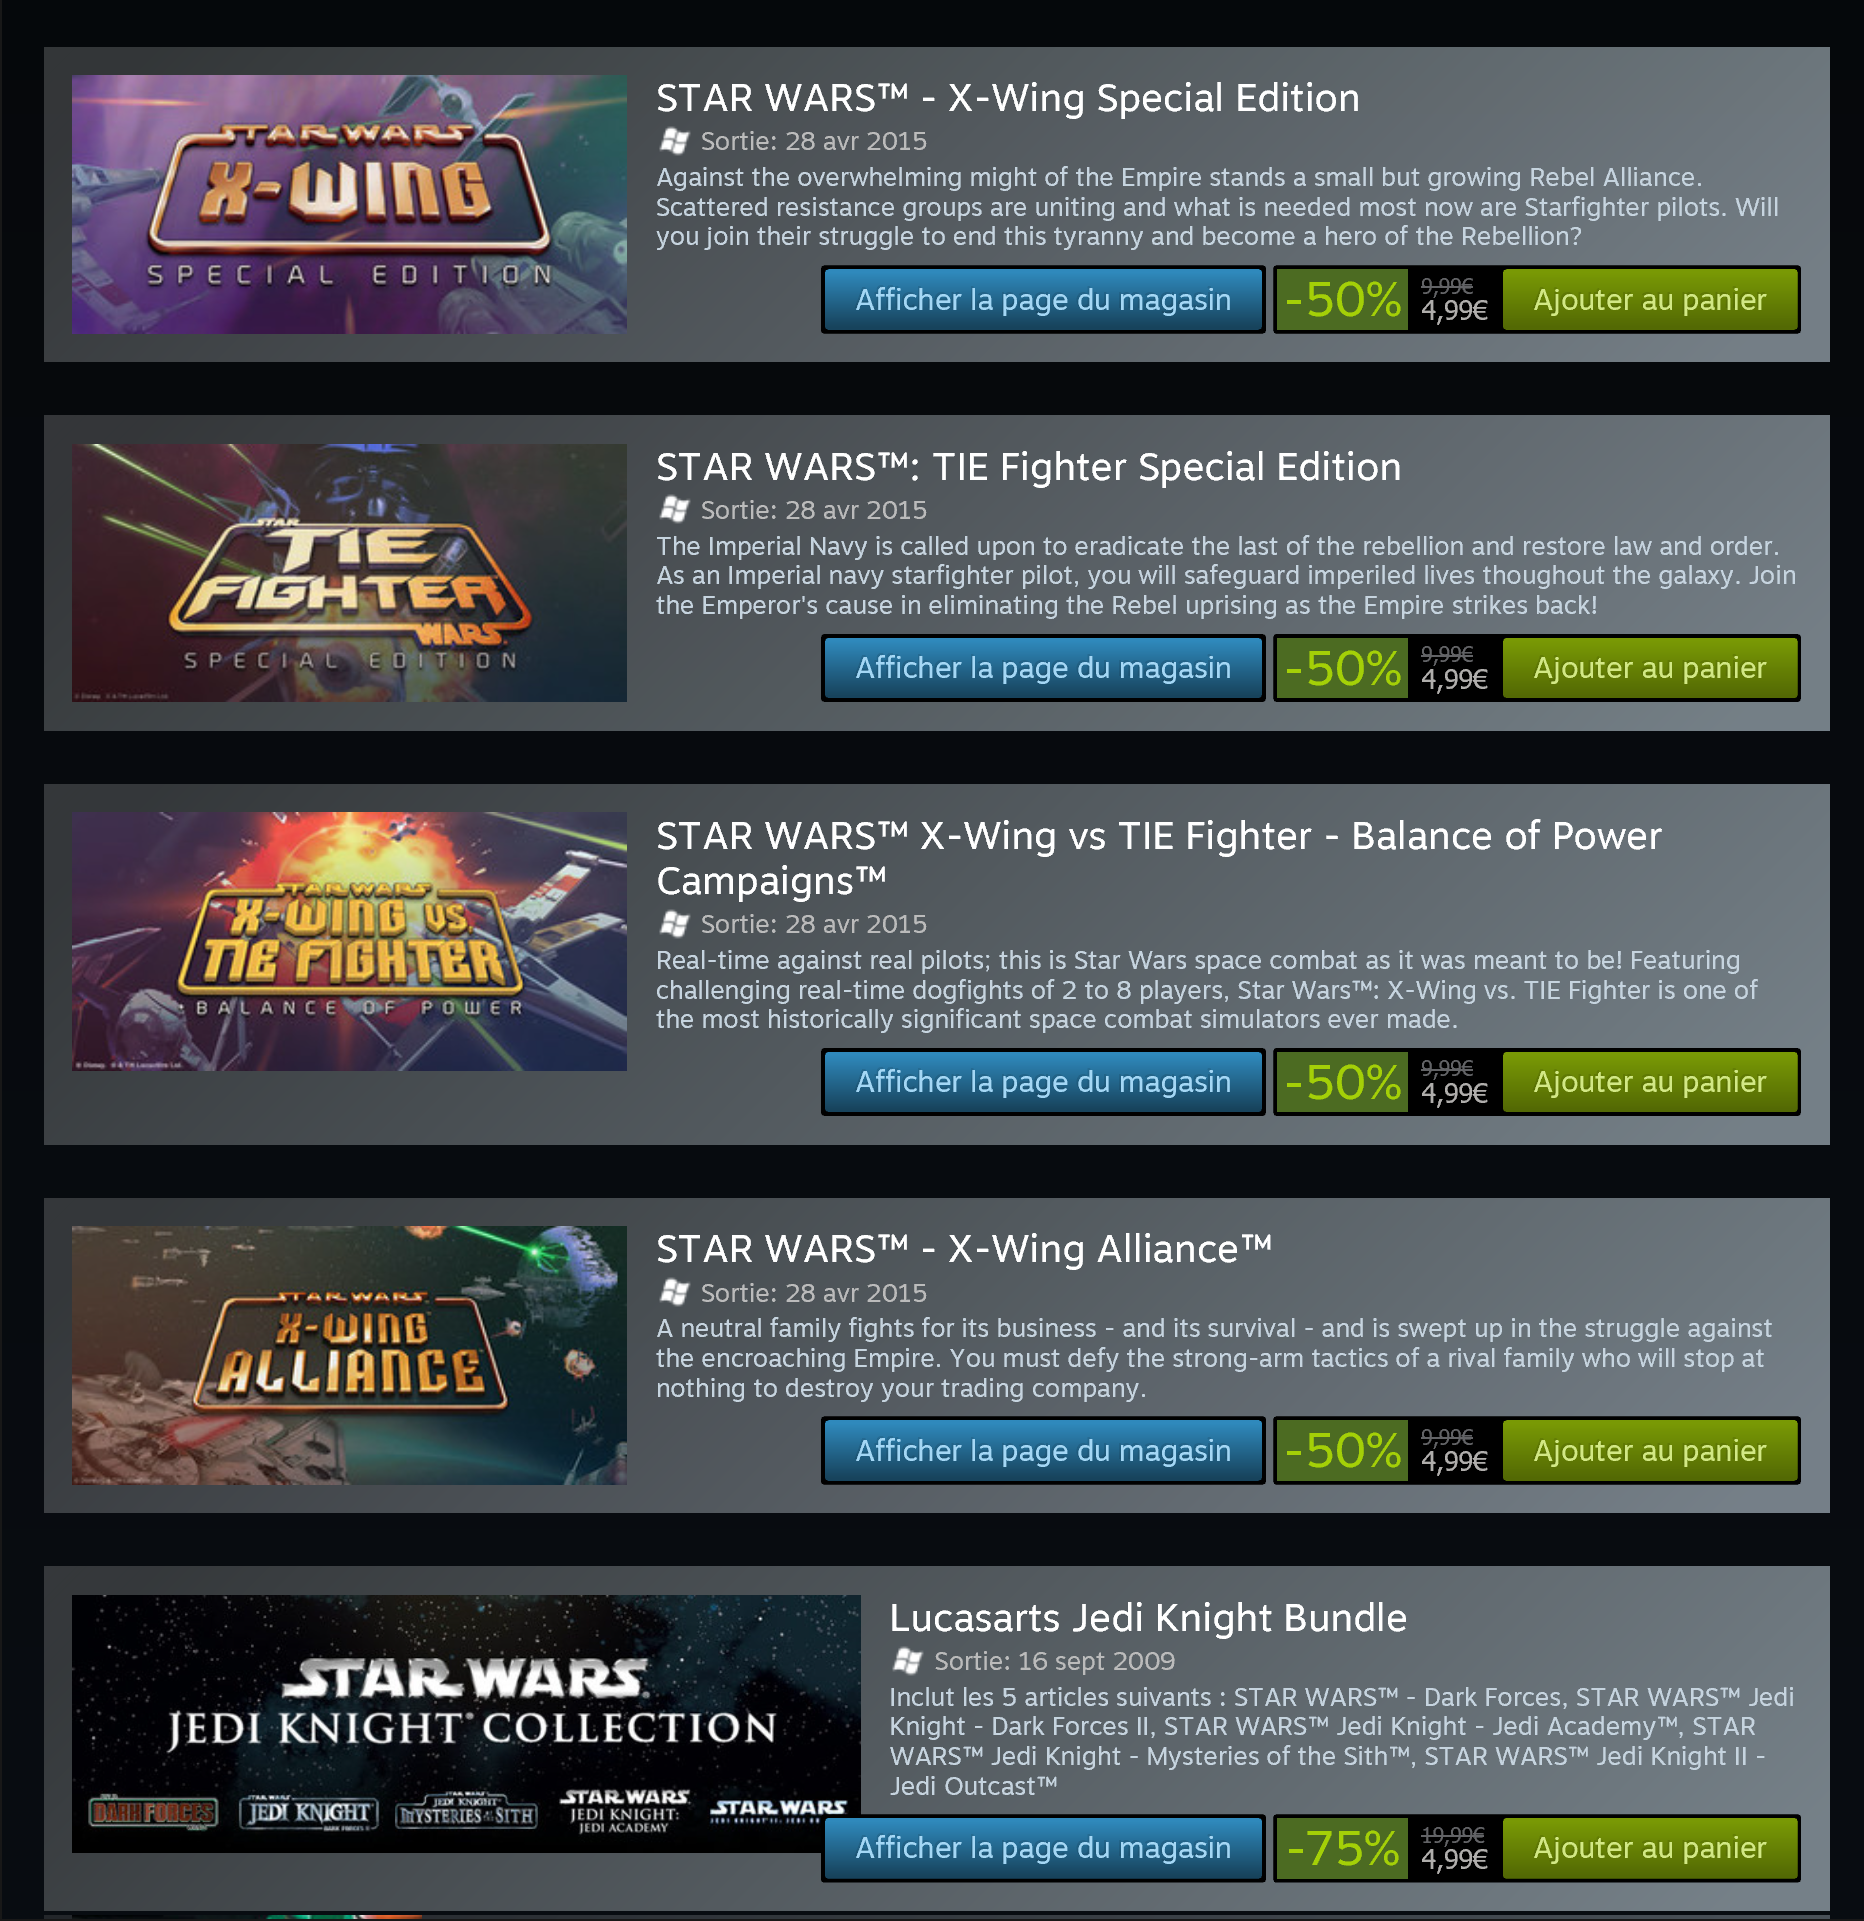
Task: Click Windows icon under X-Wing Special Edition
Action: 674,141
